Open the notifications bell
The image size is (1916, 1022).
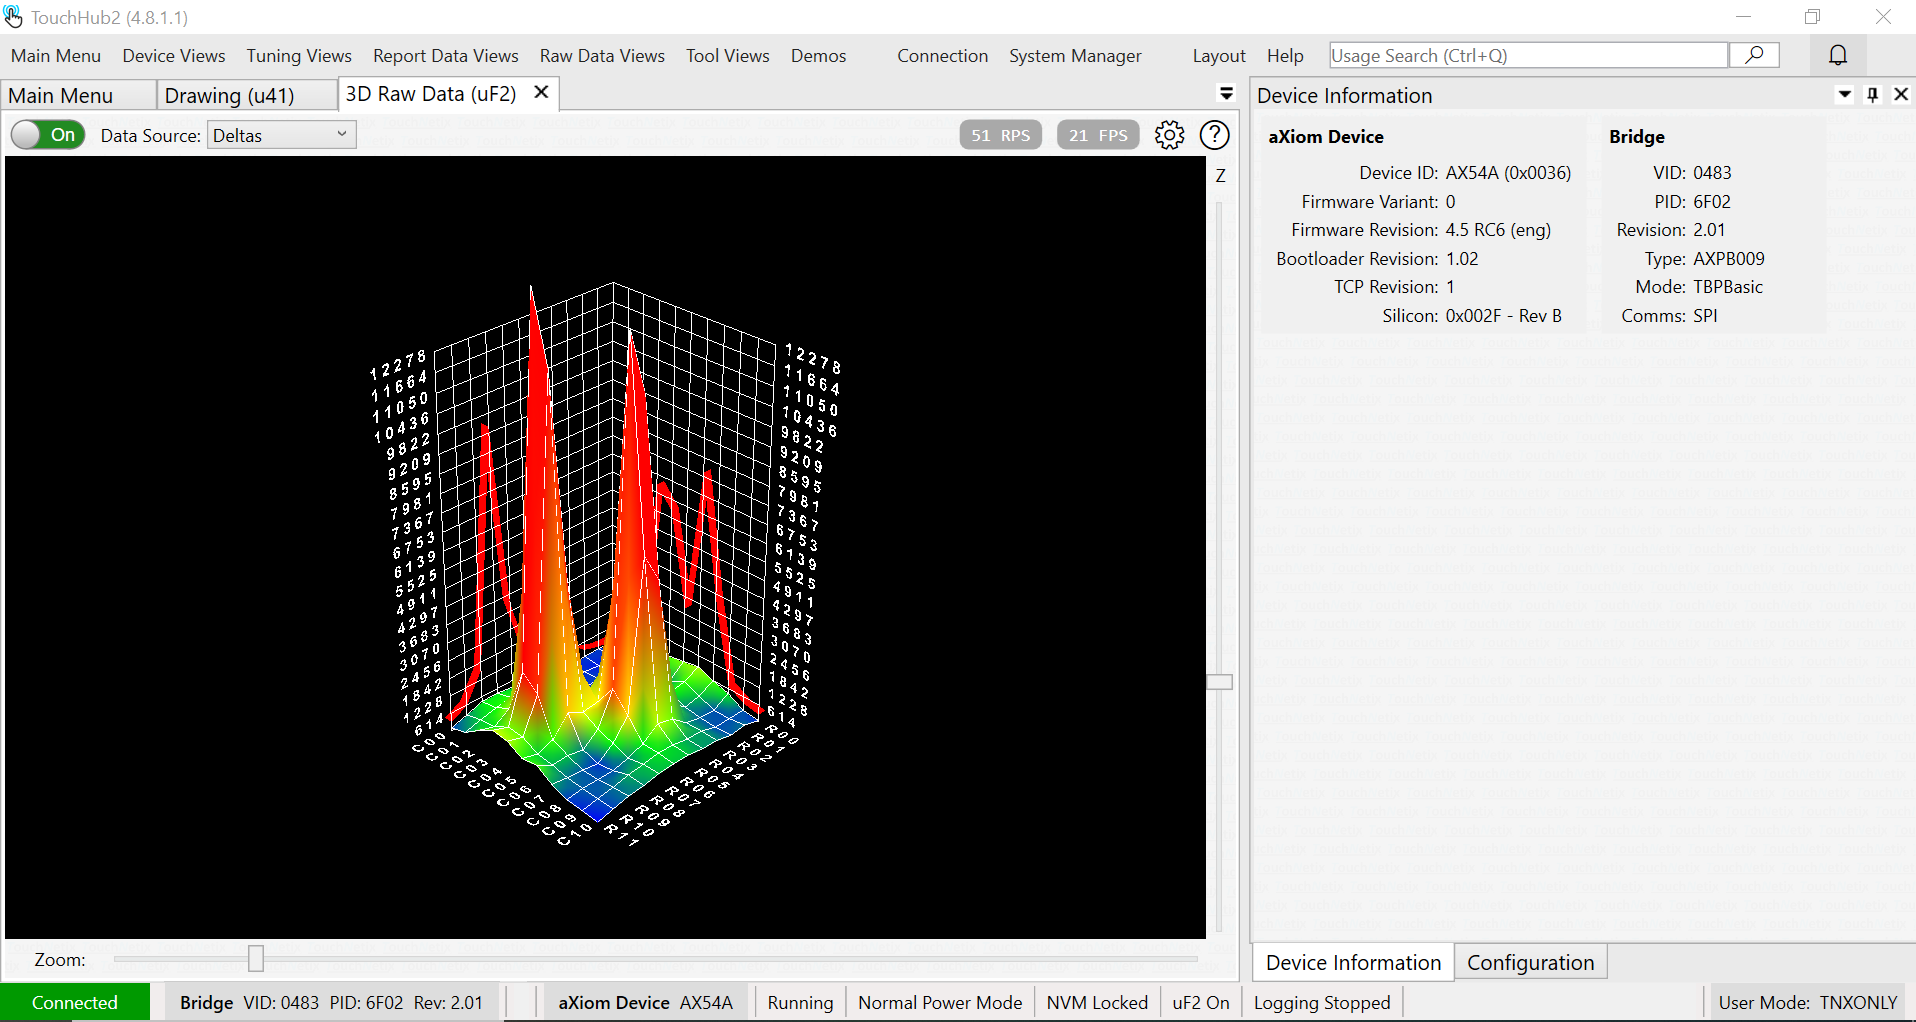[x=1837, y=55]
